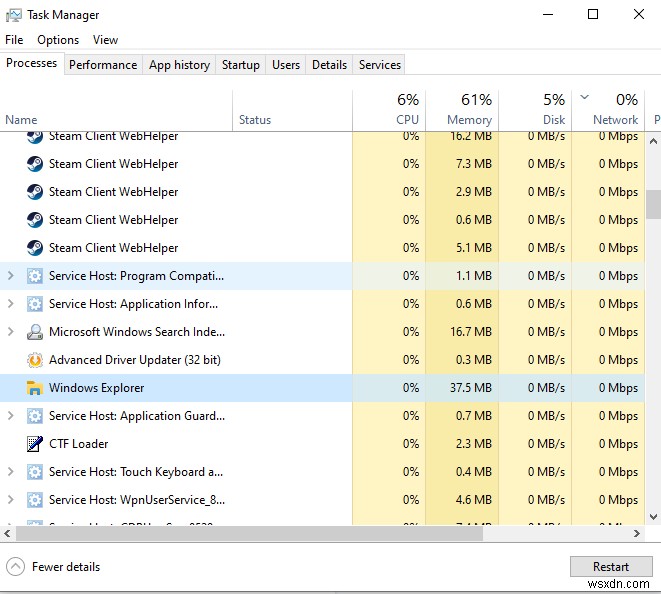Select the Processes tab
Viewport: 661px width, 594px height.
[x=32, y=63]
